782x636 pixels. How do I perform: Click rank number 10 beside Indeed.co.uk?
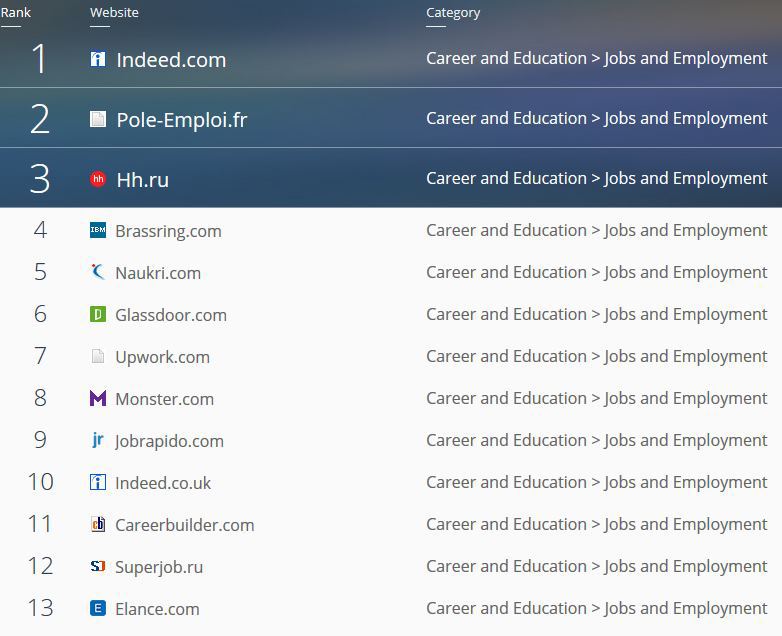tap(40, 482)
